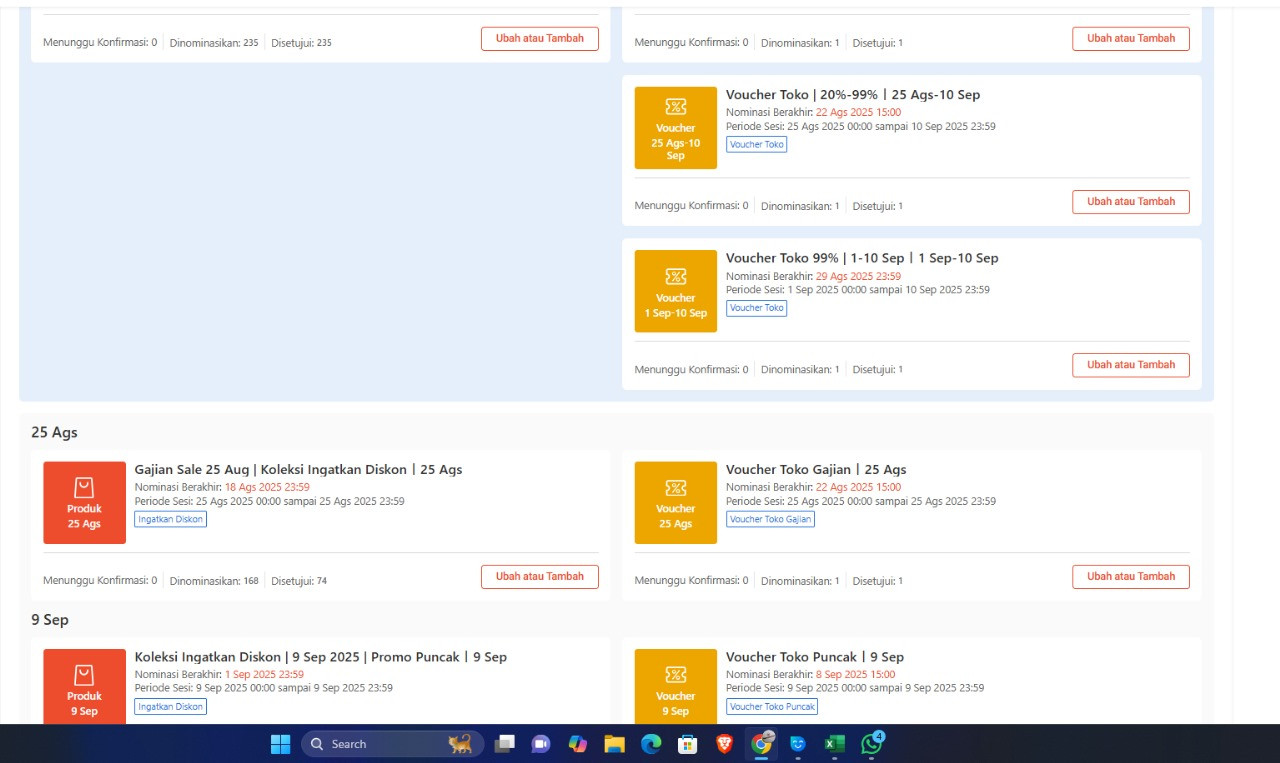Click the red Produk 25 Ags tile

(x=85, y=503)
